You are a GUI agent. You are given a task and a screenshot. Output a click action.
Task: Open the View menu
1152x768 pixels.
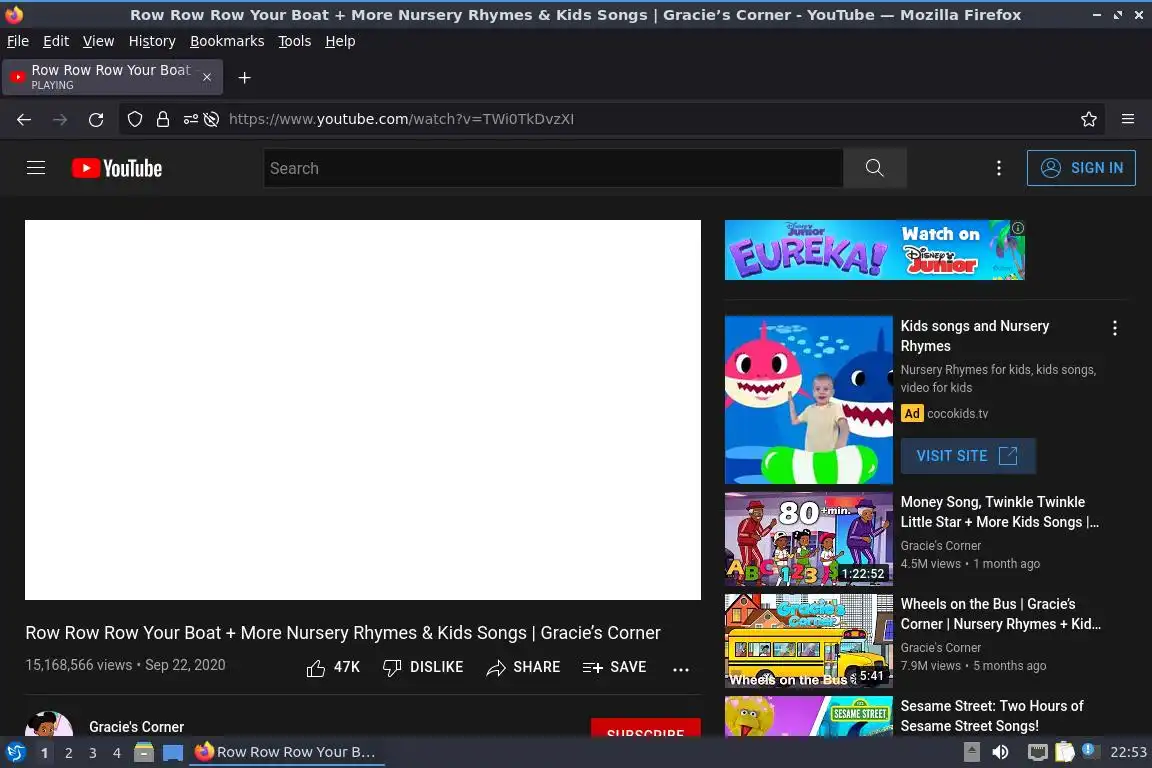tap(98, 41)
